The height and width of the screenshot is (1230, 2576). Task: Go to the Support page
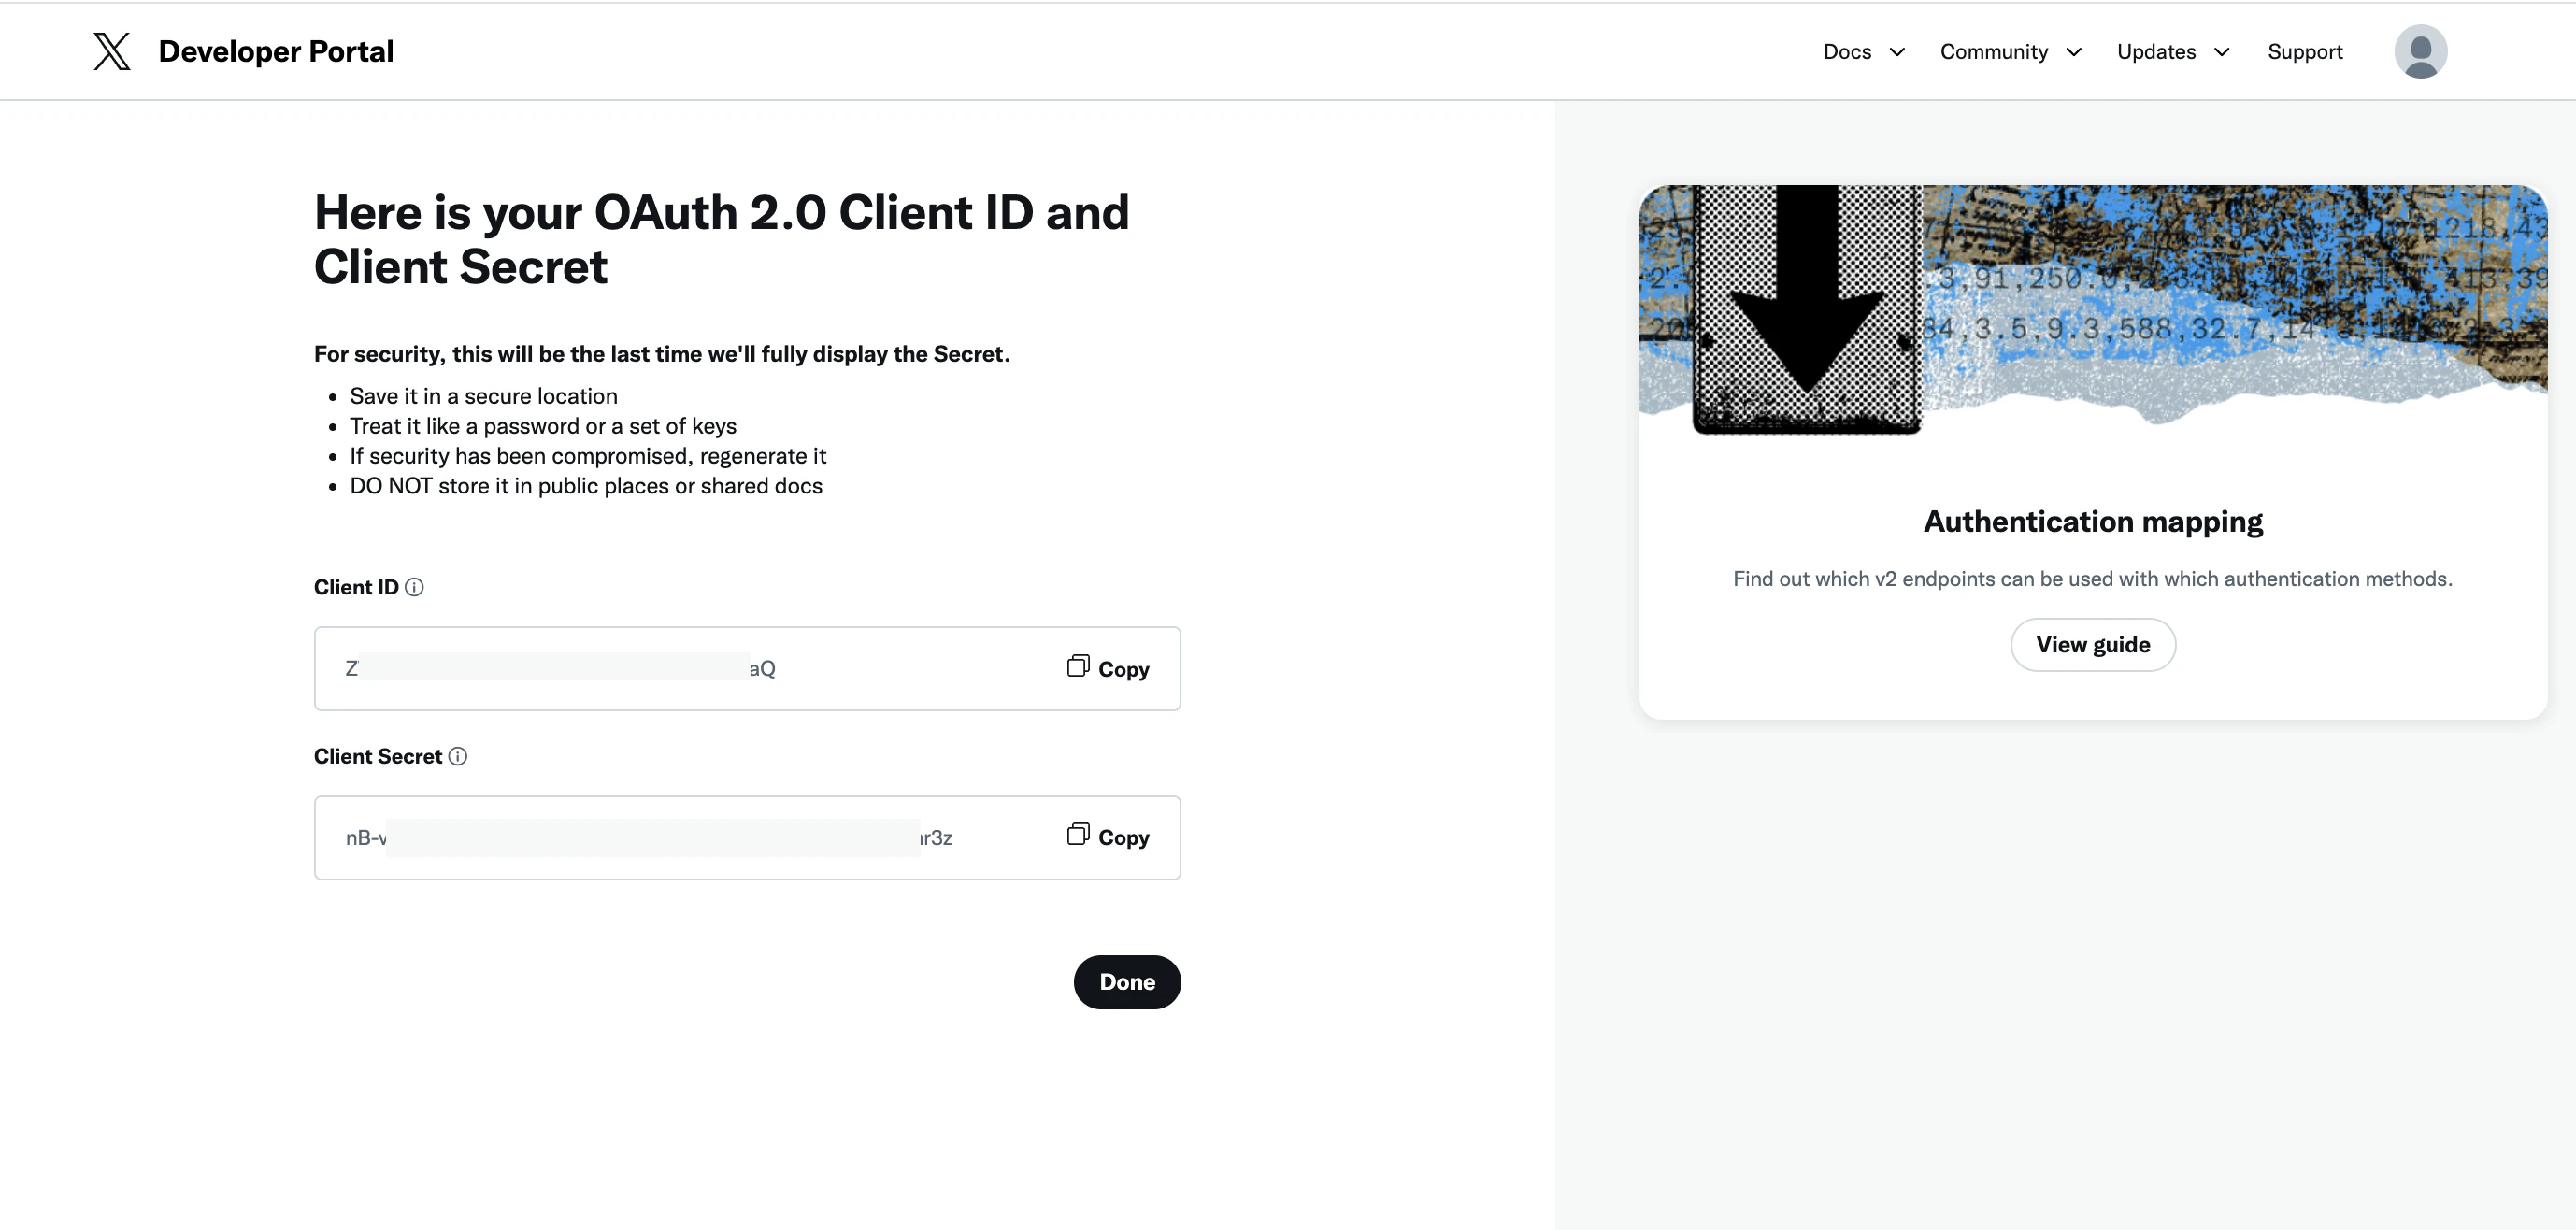2305,52
